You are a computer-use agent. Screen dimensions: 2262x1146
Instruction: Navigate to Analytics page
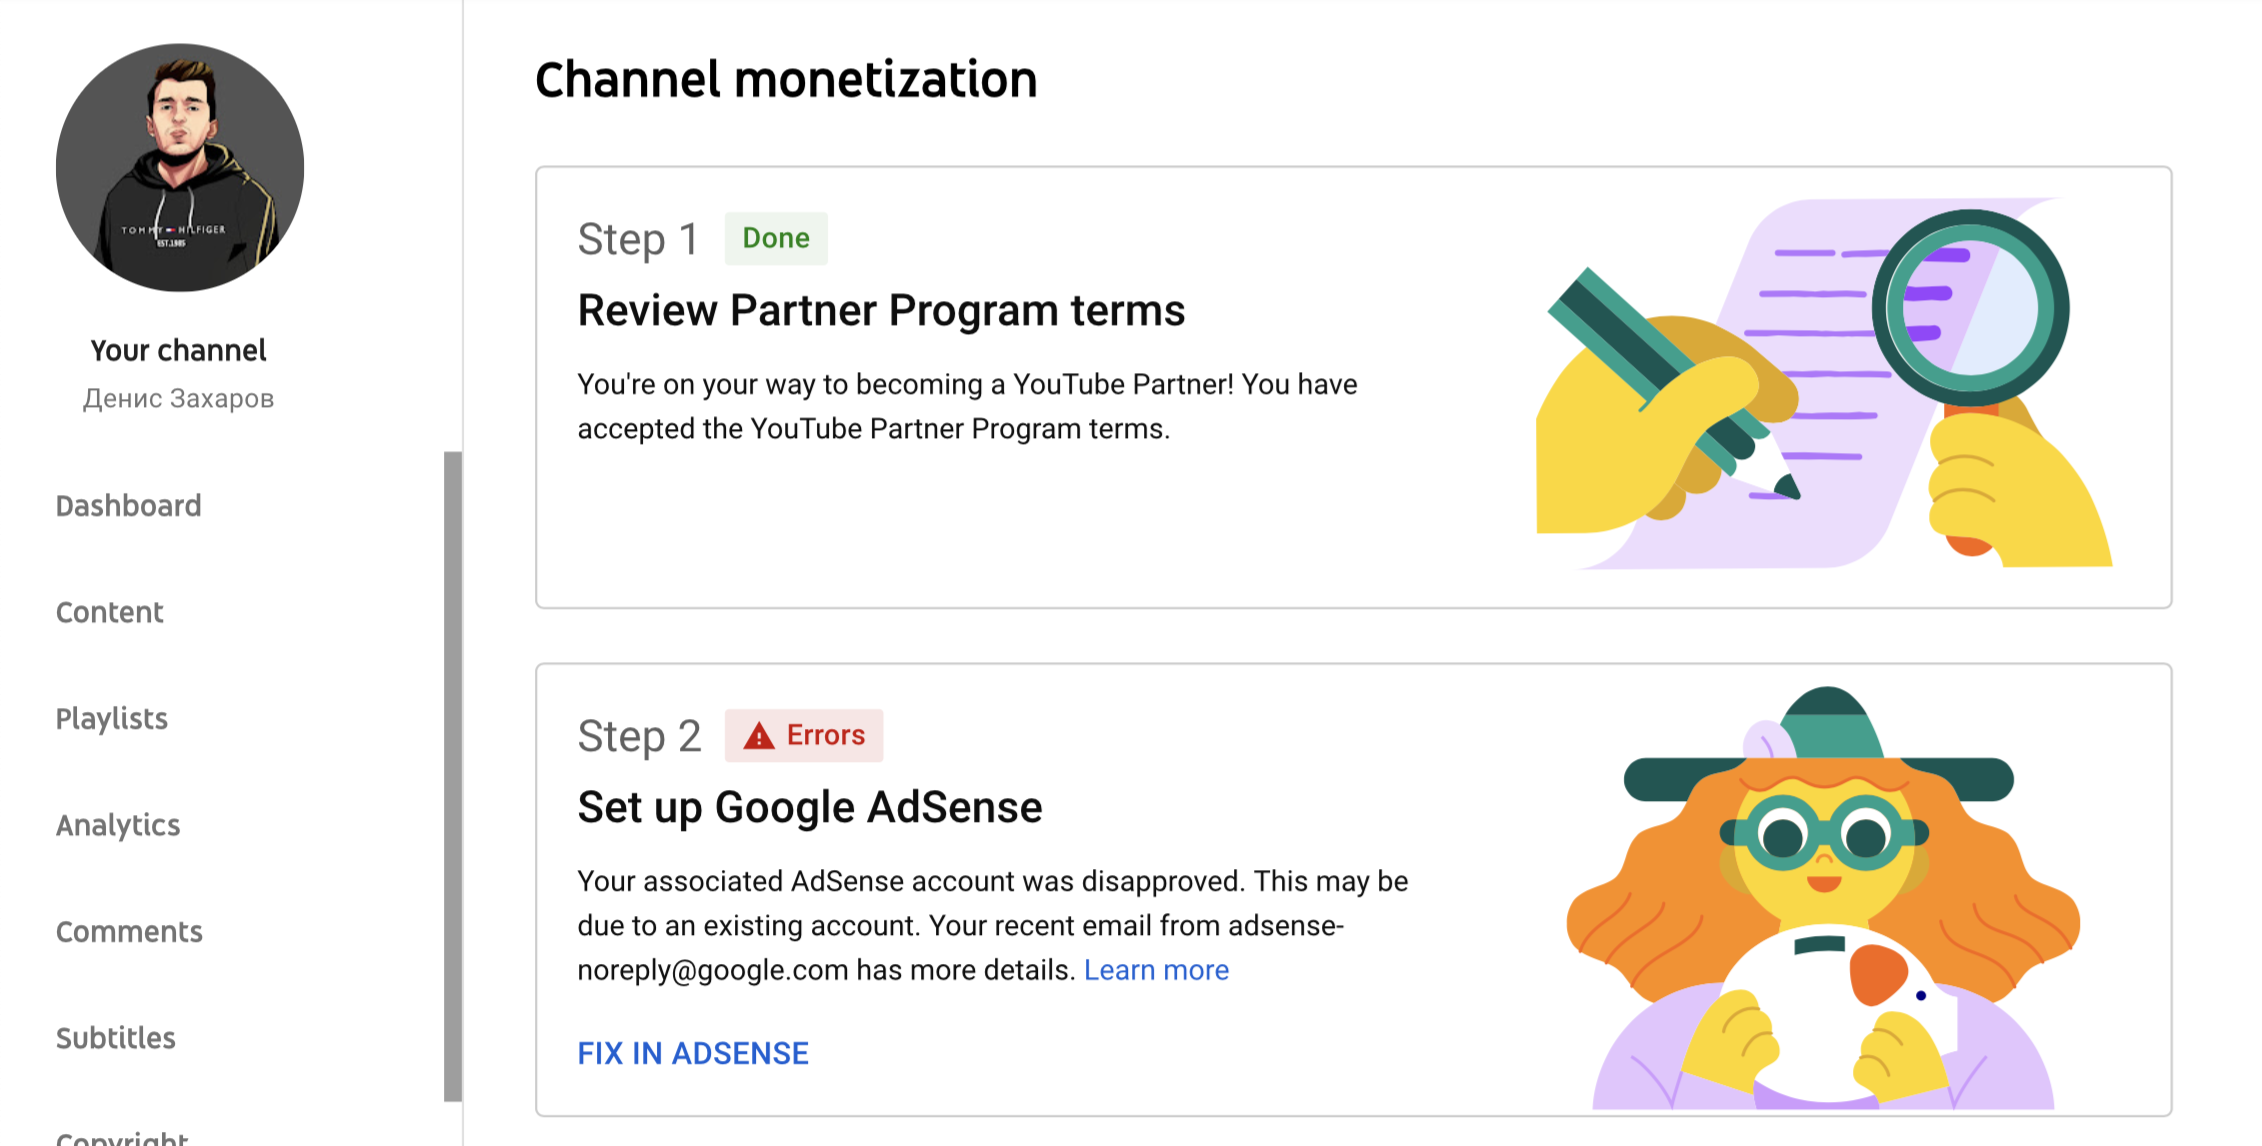[118, 825]
